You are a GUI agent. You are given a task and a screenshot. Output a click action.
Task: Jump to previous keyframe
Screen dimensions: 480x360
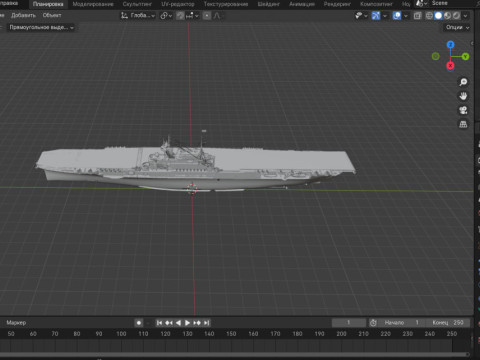coord(169,323)
